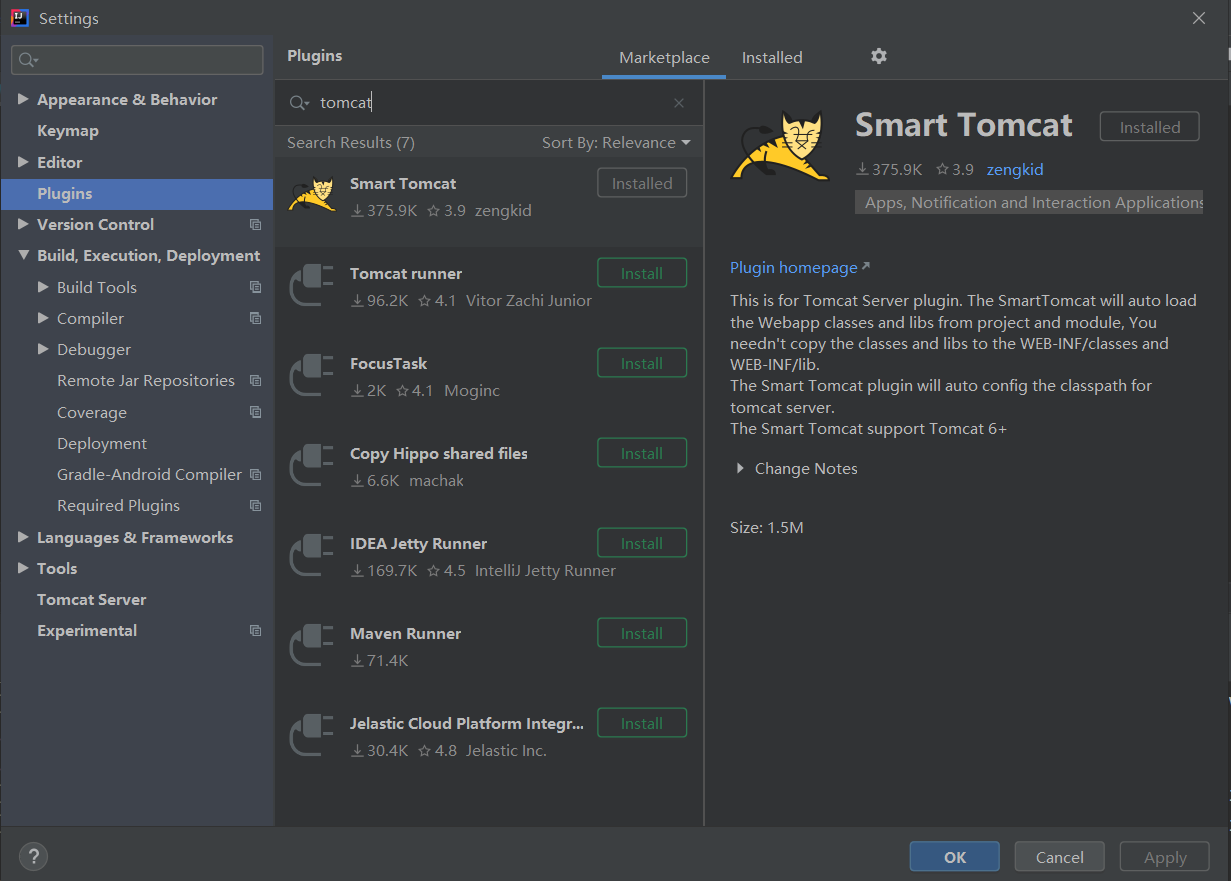The width and height of the screenshot is (1231, 881).
Task: Select Keymap in settings tree
Action: (x=68, y=131)
